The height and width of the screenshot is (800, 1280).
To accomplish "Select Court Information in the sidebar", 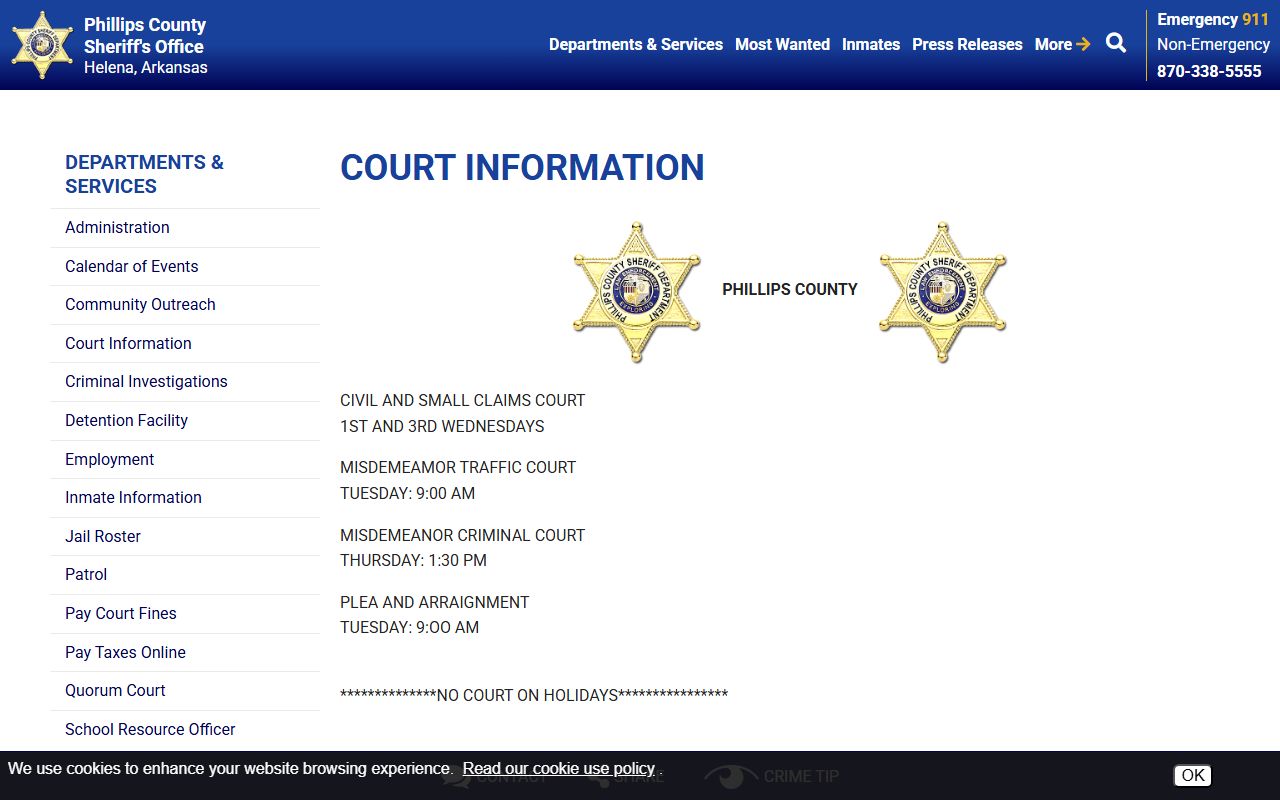I will (x=185, y=344).
